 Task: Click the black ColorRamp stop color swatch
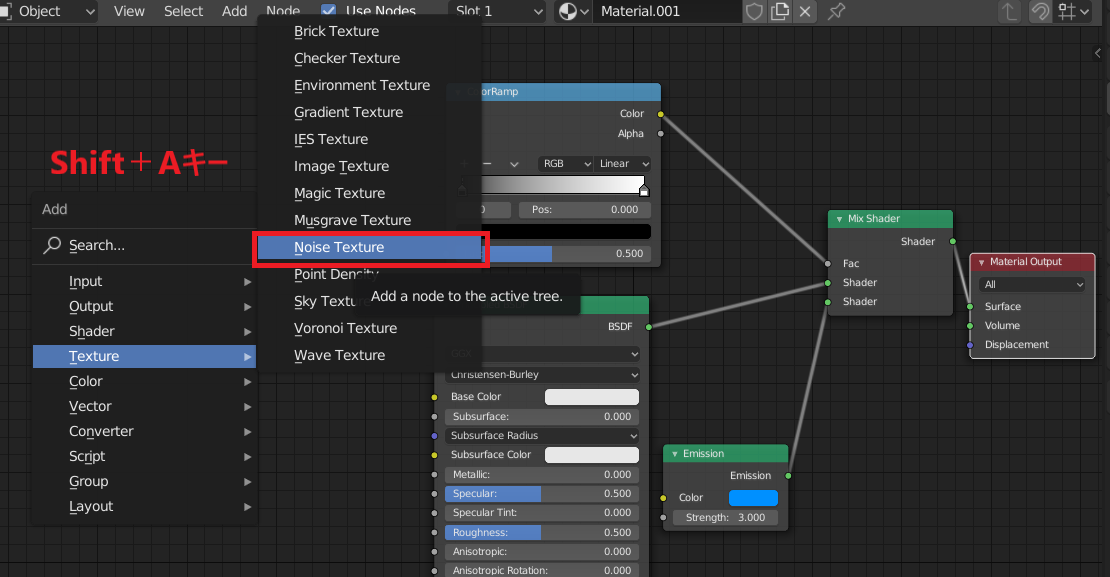point(565,232)
